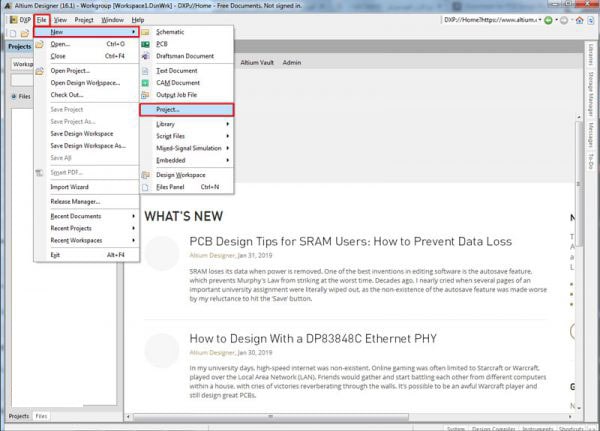
Task: Open the To-Do side panel tab
Action: (591, 161)
